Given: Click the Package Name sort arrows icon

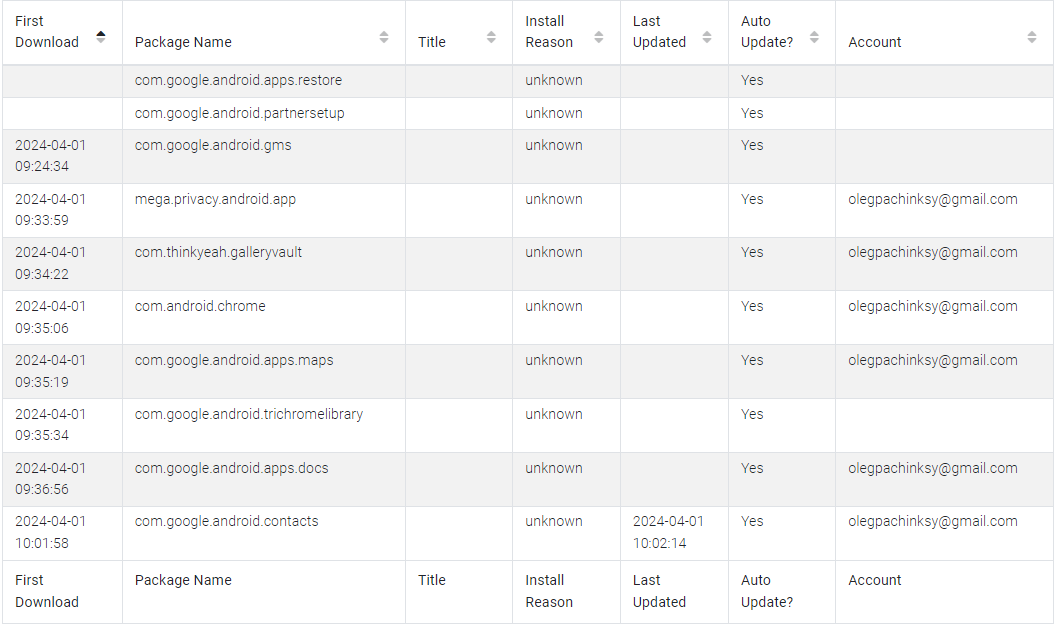Looking at the screenshot, I should pyautogui.click(x=384, y=37).
